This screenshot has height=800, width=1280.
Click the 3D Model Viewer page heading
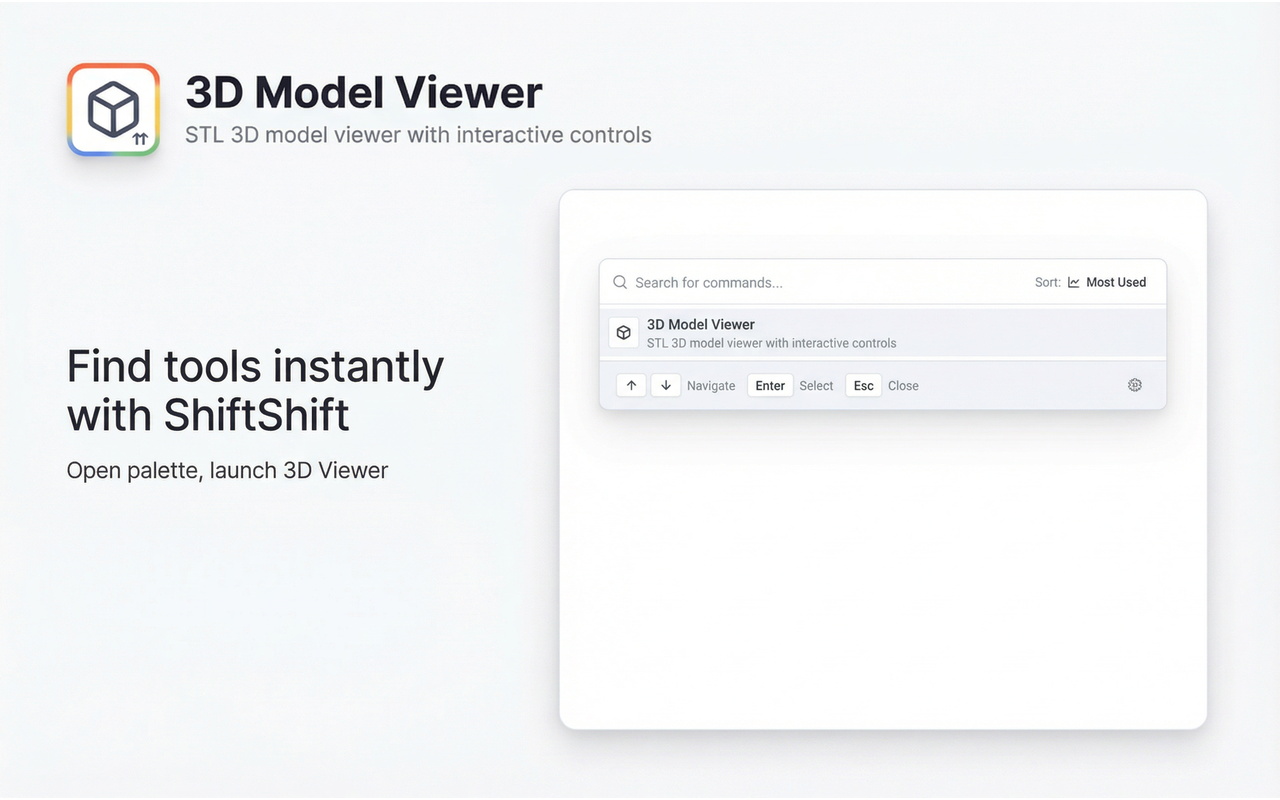click(x=364, y=93)
